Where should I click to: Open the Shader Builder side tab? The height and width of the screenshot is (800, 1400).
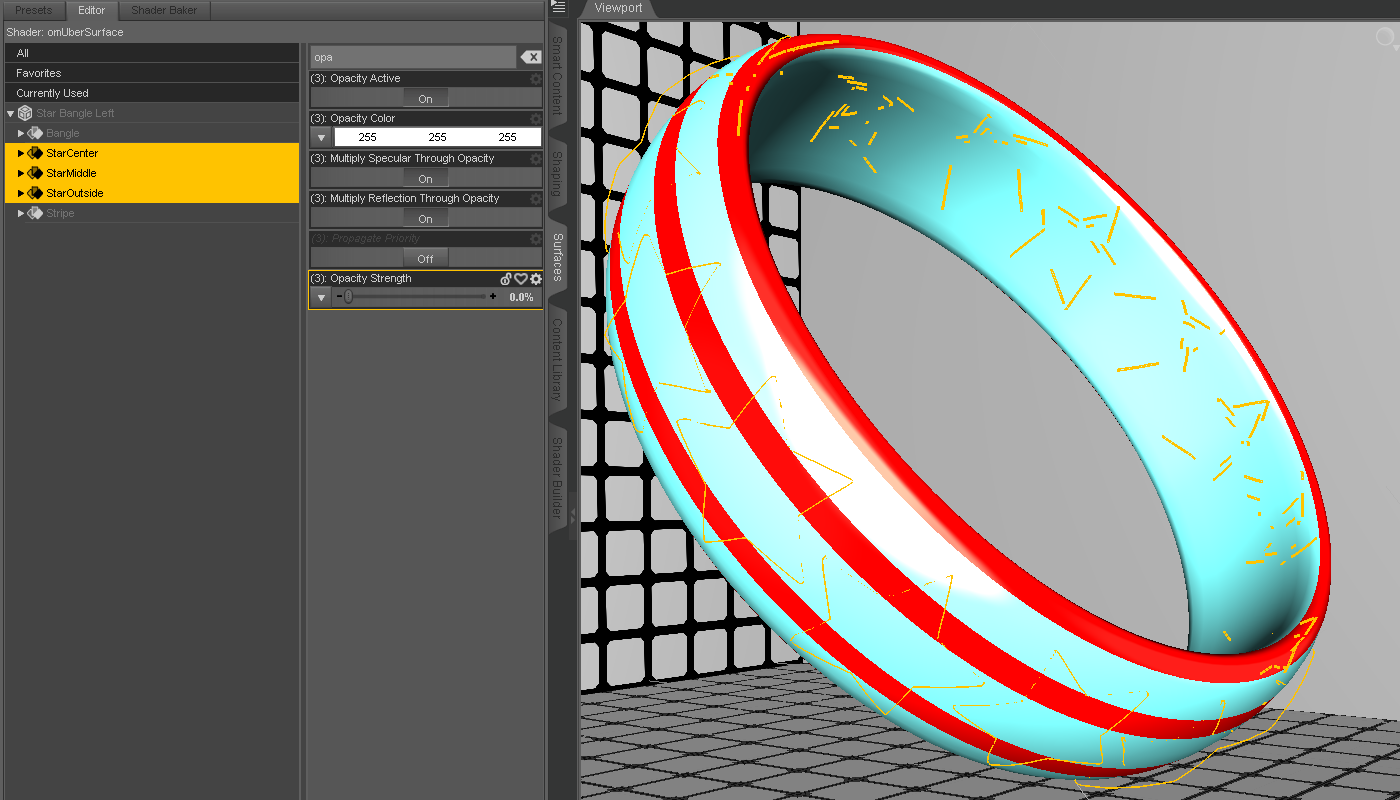tap(557, 478)
